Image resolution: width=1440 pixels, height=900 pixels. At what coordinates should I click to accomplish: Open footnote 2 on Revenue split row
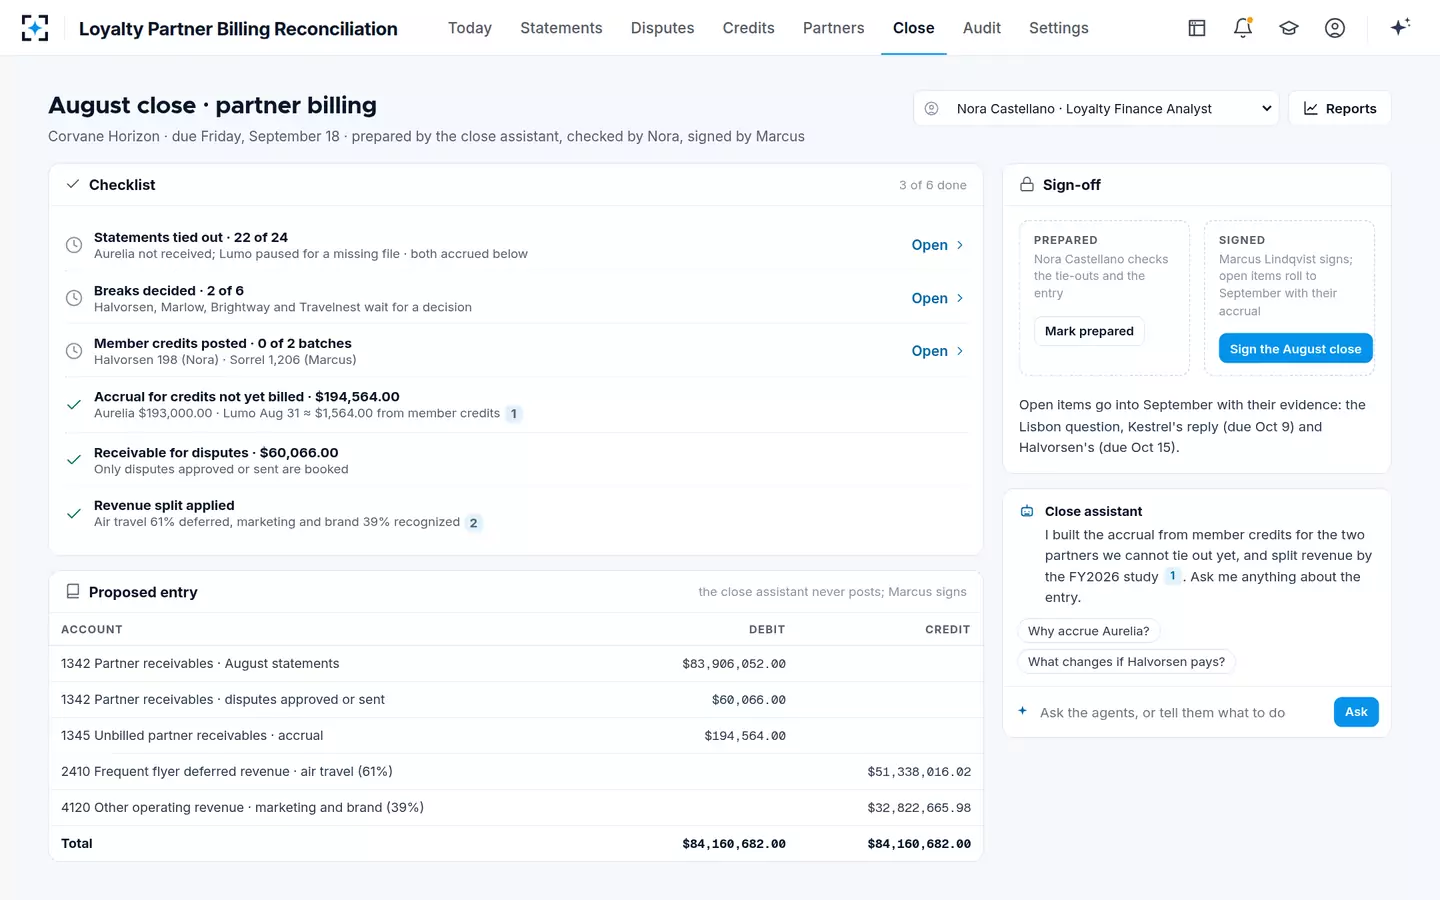(474, 523)
